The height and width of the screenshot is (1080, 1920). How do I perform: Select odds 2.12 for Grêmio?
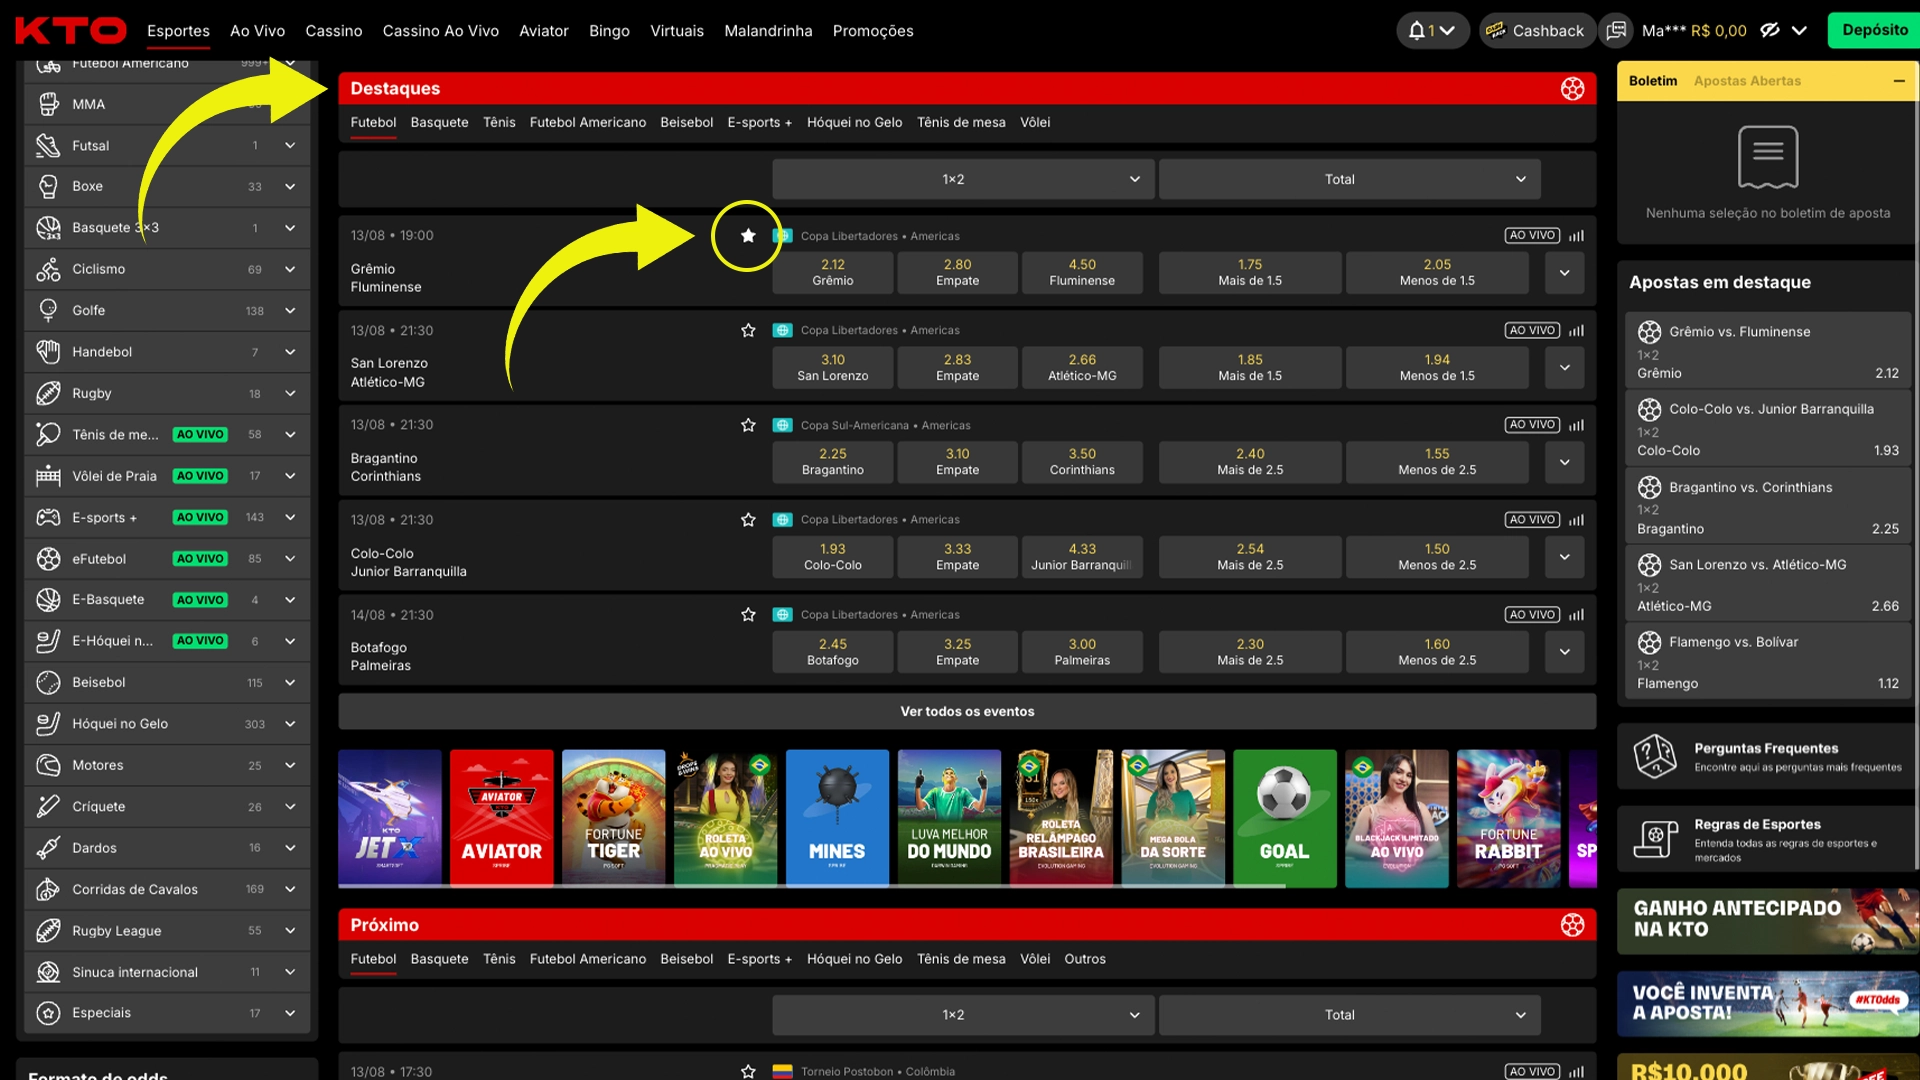click(x=833, y=272)
